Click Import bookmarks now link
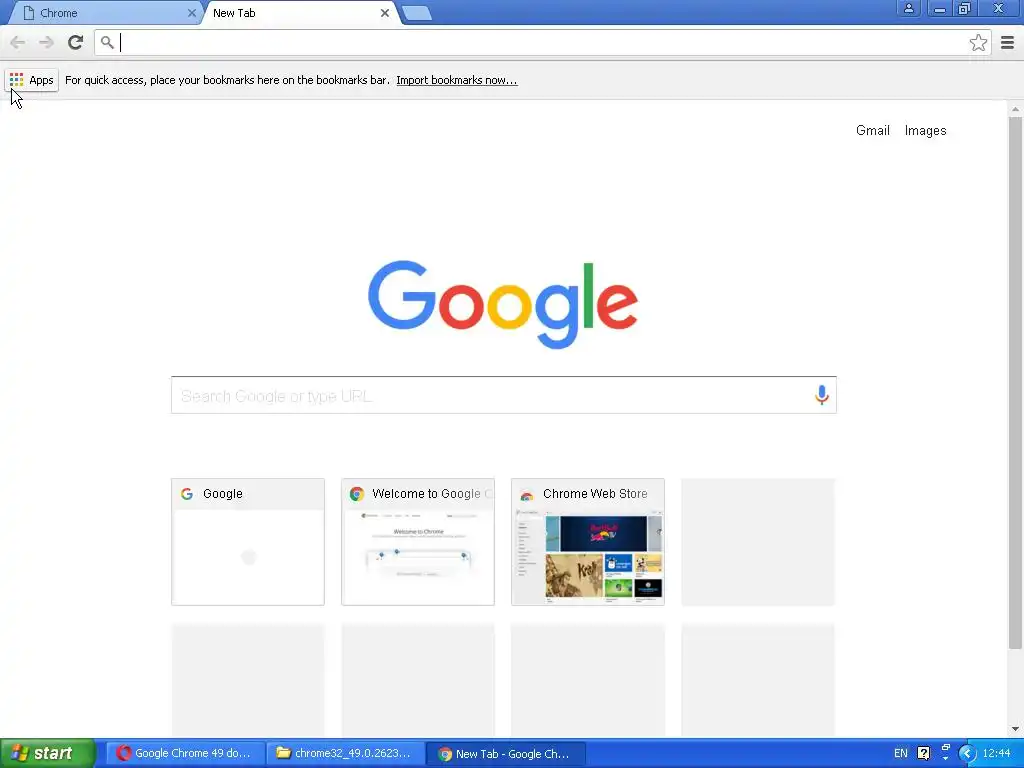 pos(456,80)
